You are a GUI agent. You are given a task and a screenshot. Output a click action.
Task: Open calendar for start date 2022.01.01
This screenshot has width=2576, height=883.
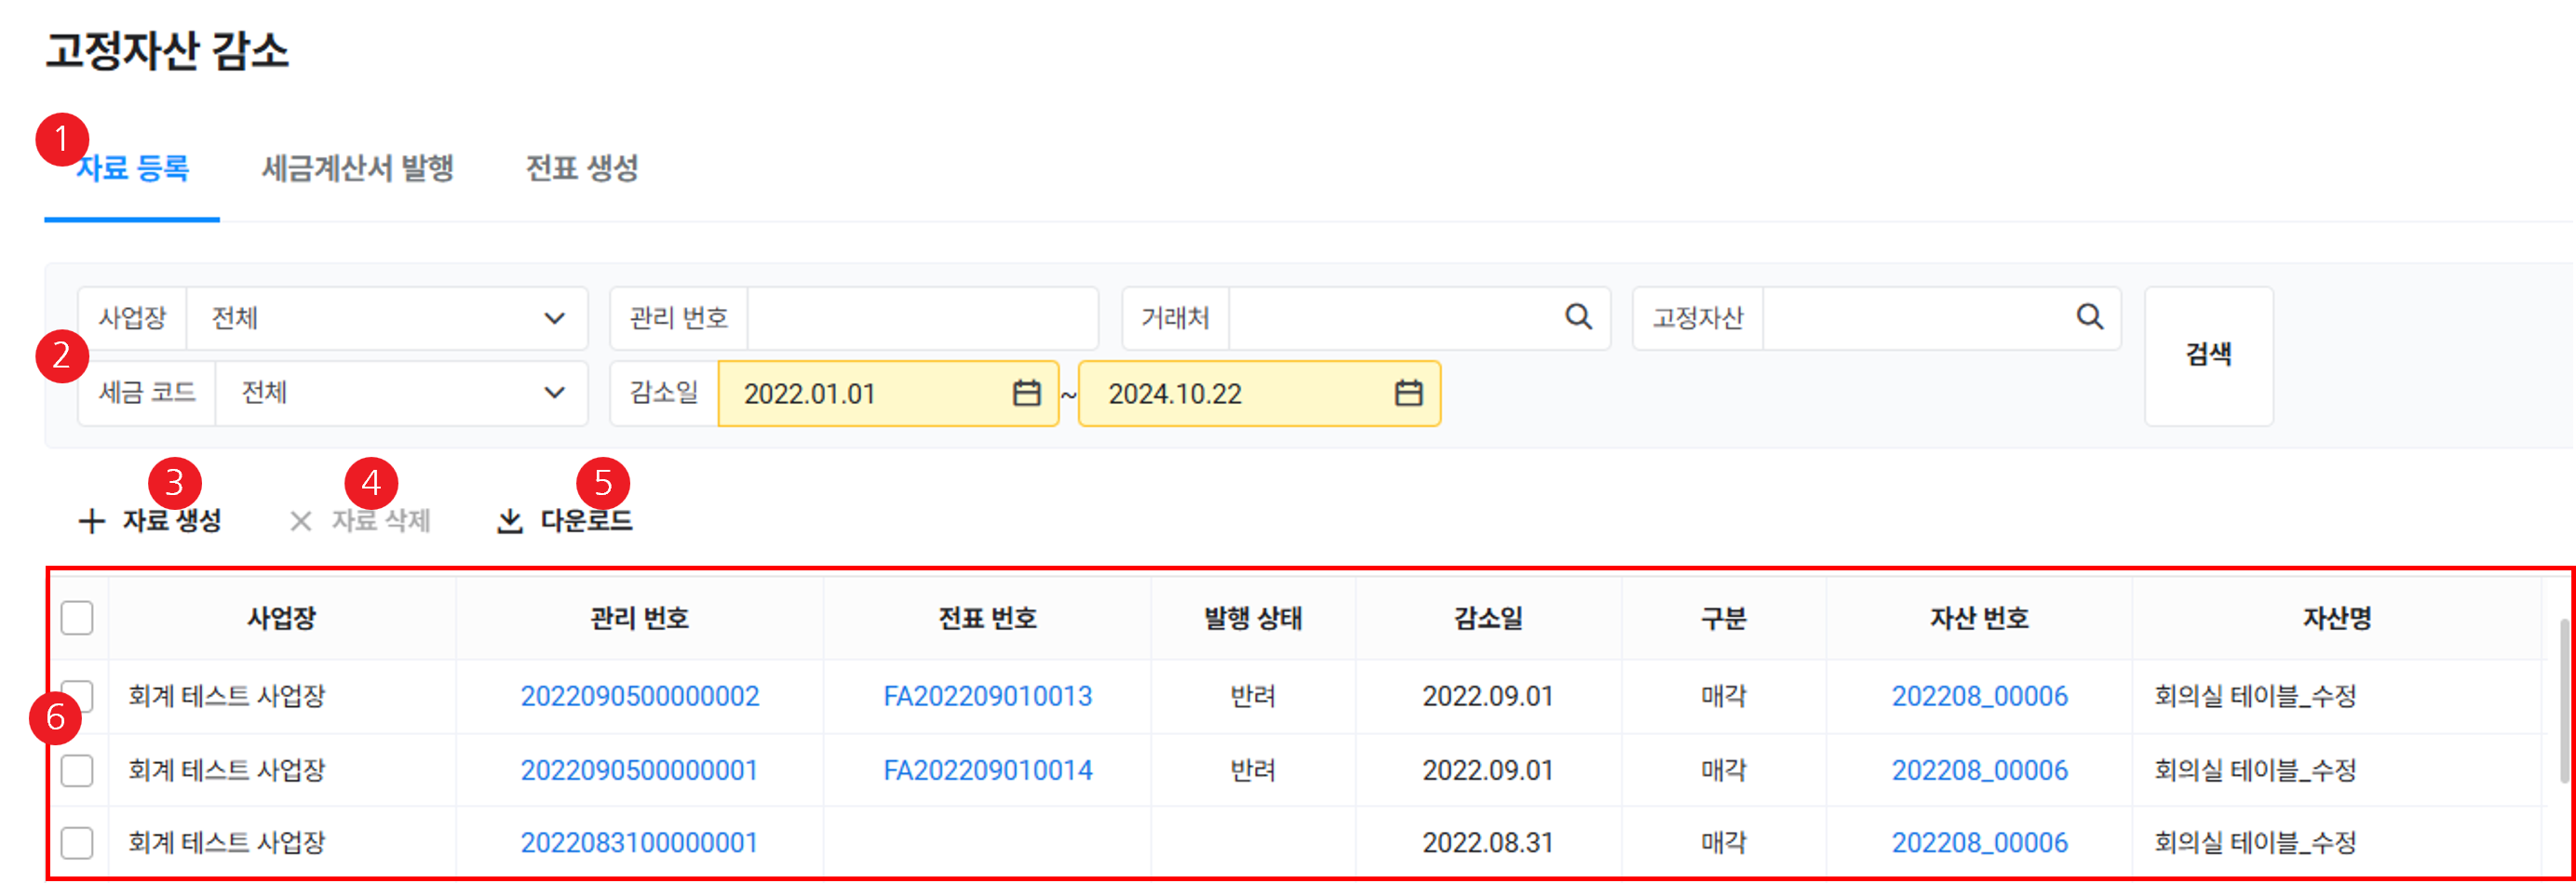coord(1026,393)
